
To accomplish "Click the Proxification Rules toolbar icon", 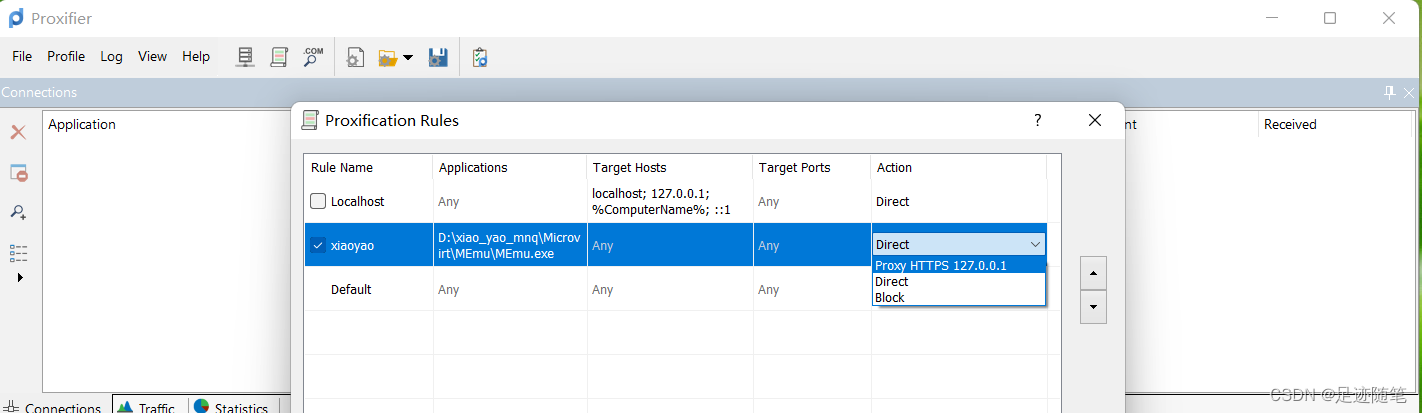I will click(279, 57).
